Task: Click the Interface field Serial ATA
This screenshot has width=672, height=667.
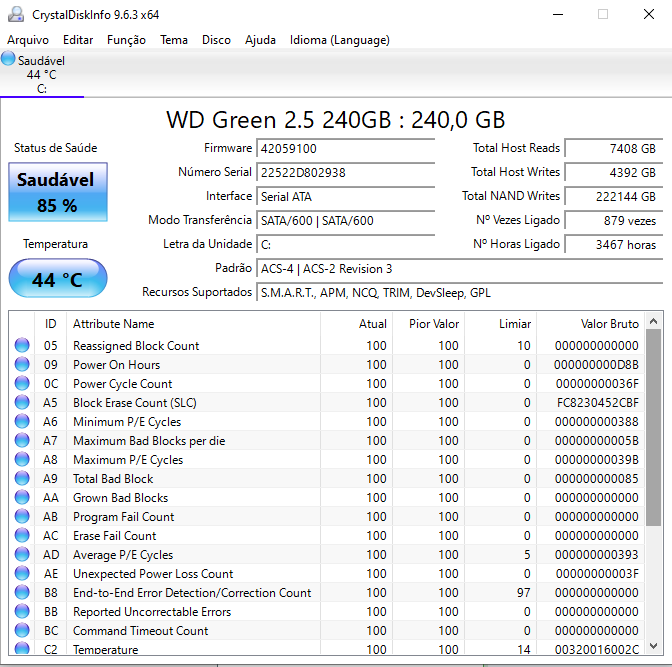Action: click(345, 196)
